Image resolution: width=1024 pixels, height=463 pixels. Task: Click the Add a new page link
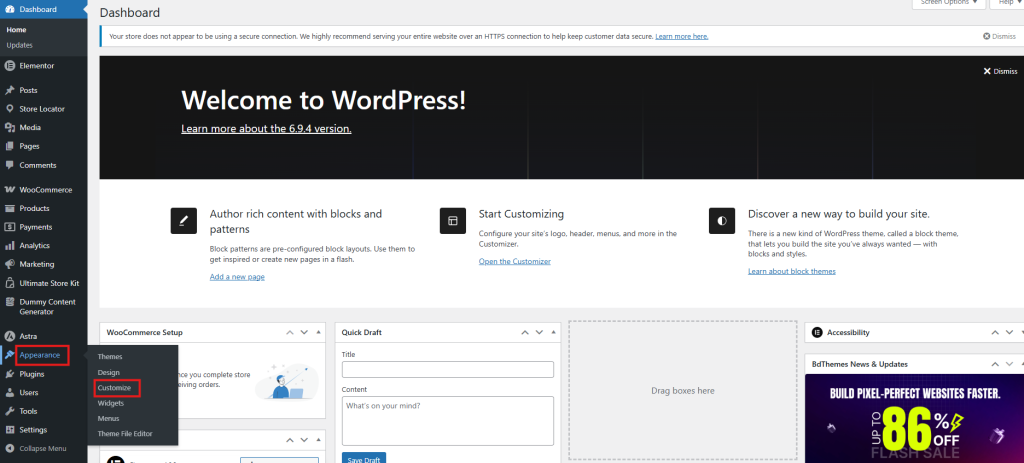[x=237, y=277]
